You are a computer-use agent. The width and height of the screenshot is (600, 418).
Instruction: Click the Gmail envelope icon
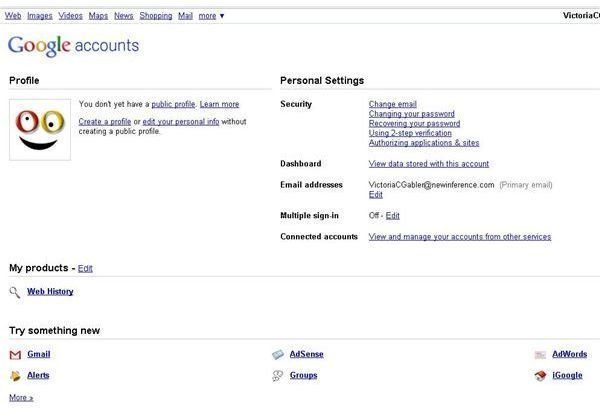pos(15,355)
